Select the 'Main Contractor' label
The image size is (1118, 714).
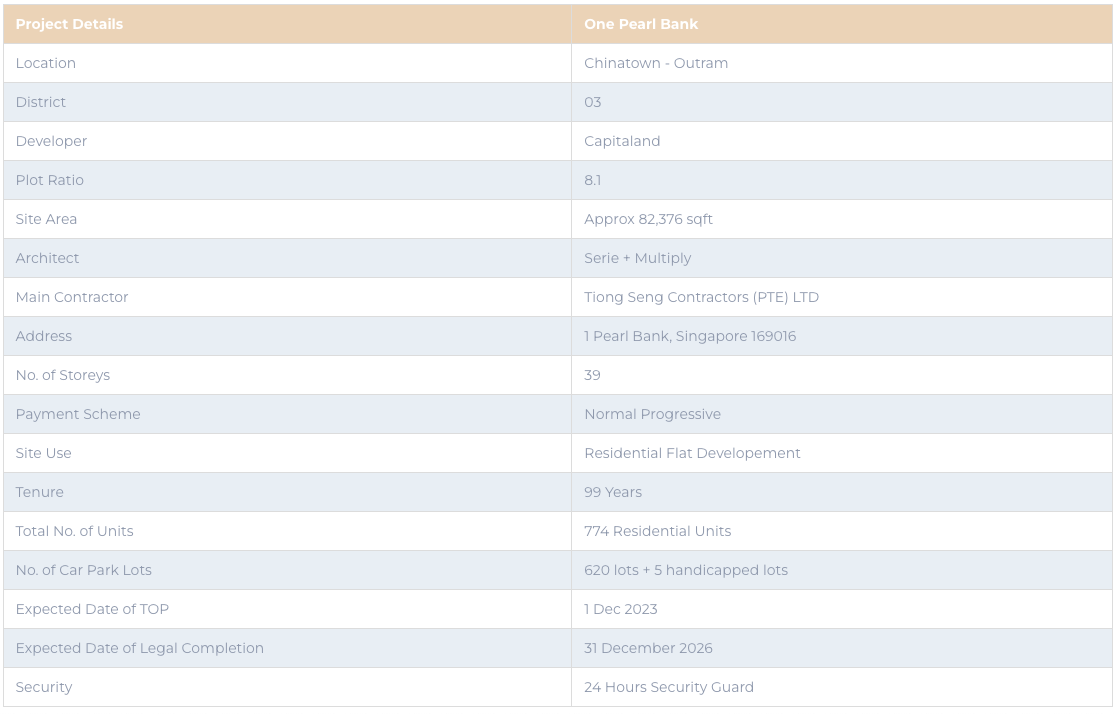pos(72,297)
